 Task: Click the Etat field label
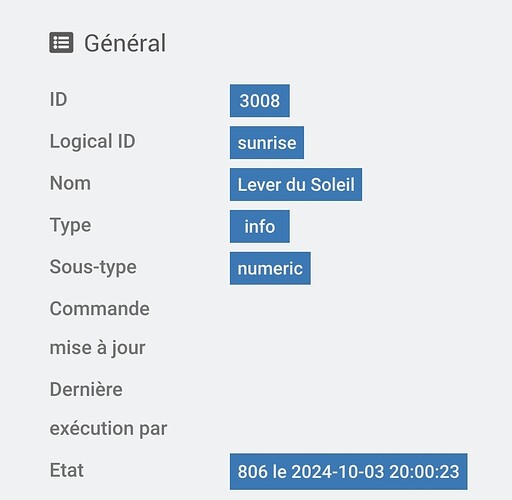pyautogui.click(x=67, y=470)
